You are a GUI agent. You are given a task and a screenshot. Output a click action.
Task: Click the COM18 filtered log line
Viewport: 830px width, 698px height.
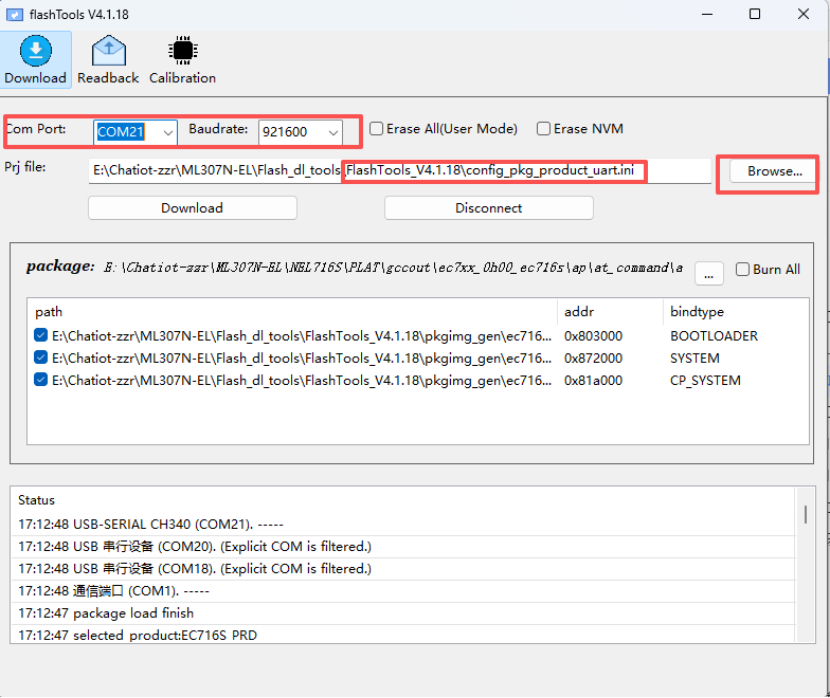coord(402,568)
